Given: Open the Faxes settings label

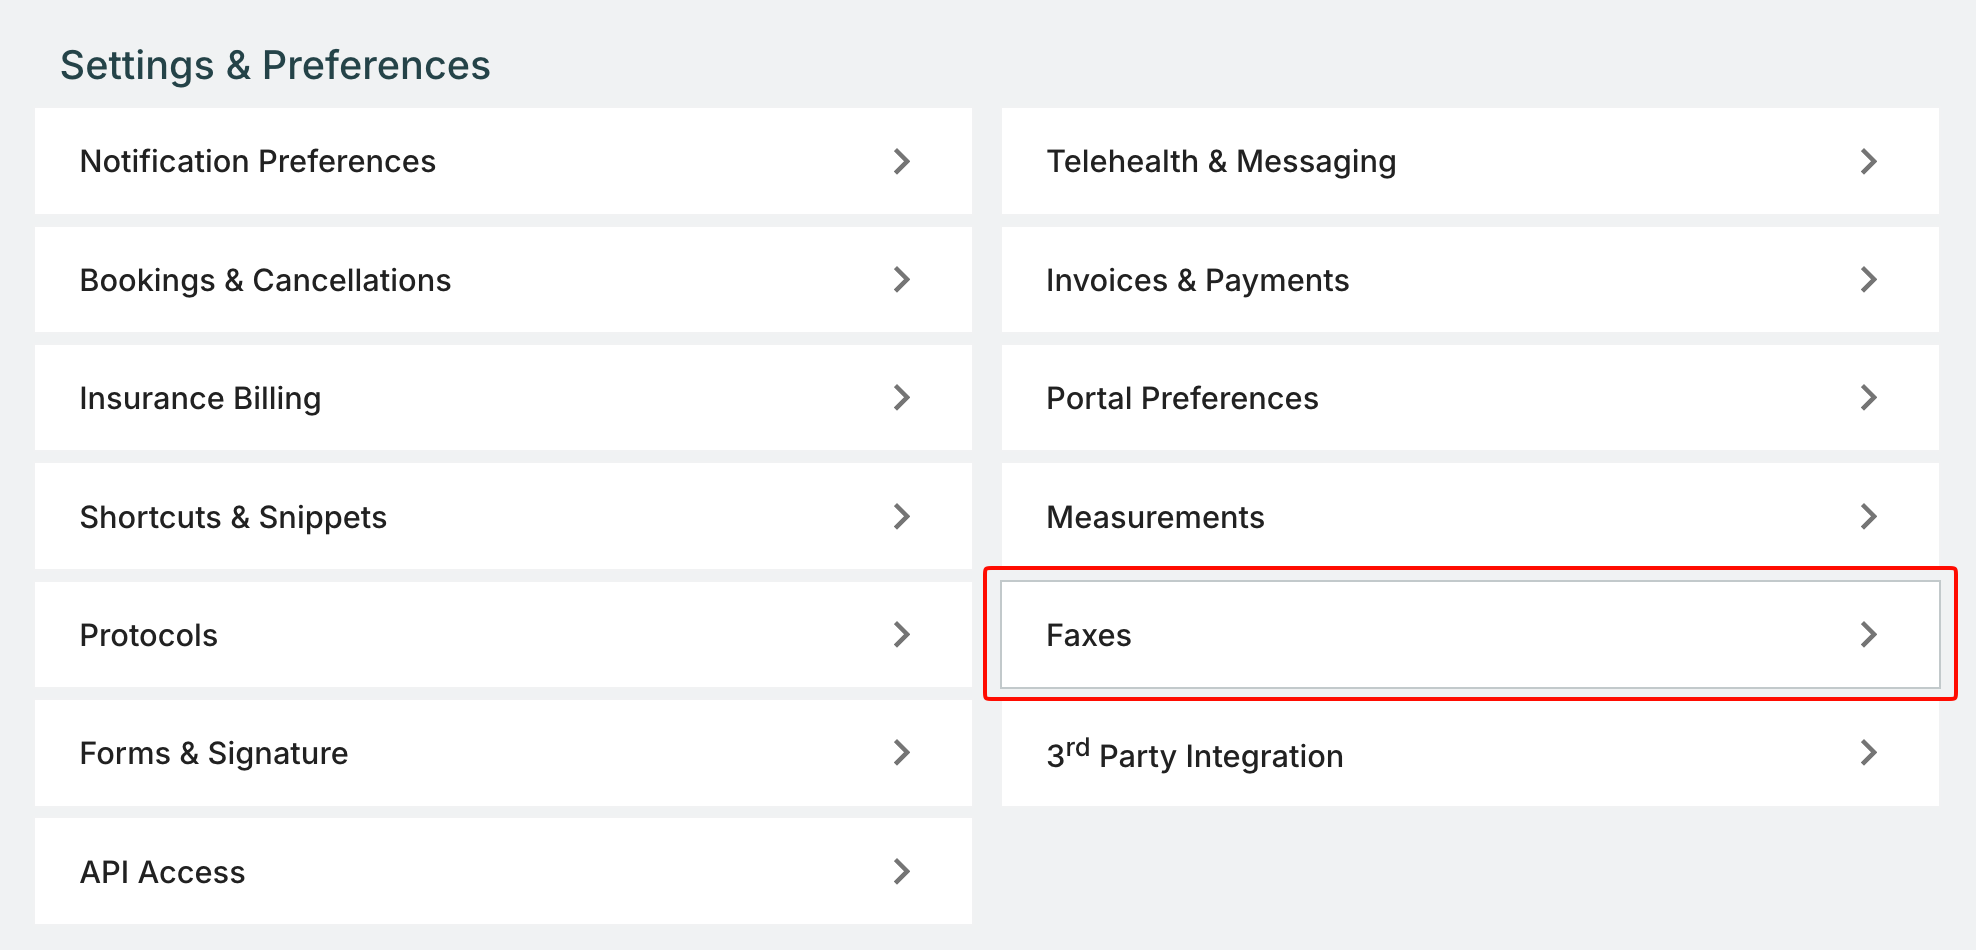Looking at the screenshot, I should point(1088,635).
